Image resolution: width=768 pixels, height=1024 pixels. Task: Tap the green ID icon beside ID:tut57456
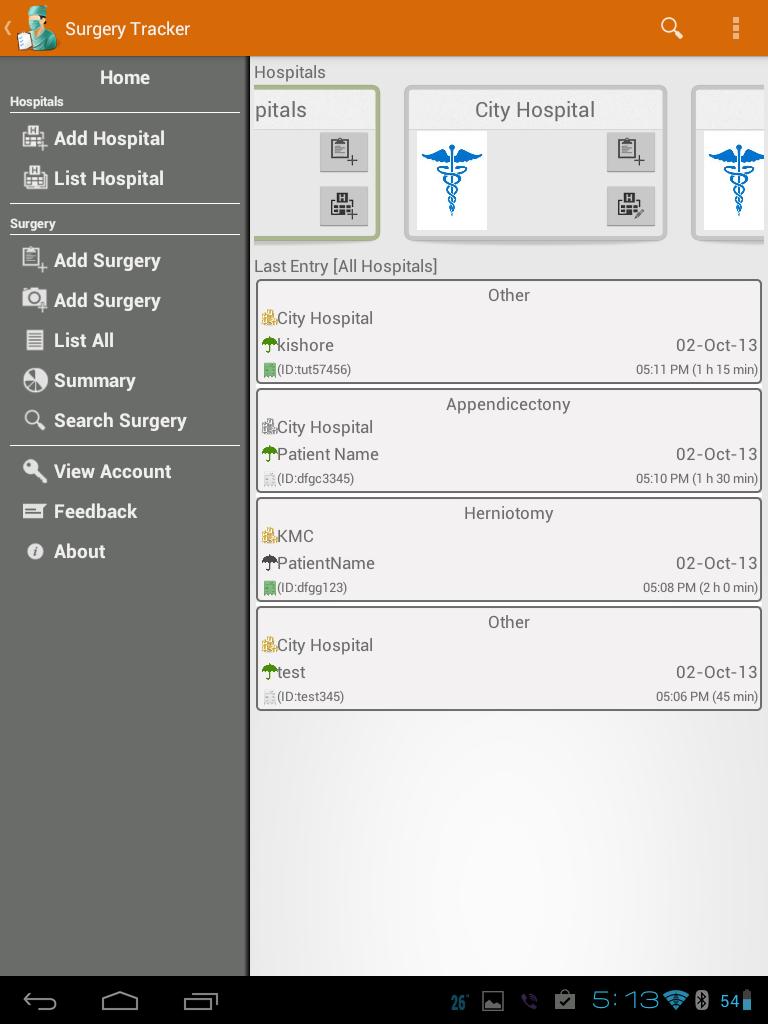[269, 370]
